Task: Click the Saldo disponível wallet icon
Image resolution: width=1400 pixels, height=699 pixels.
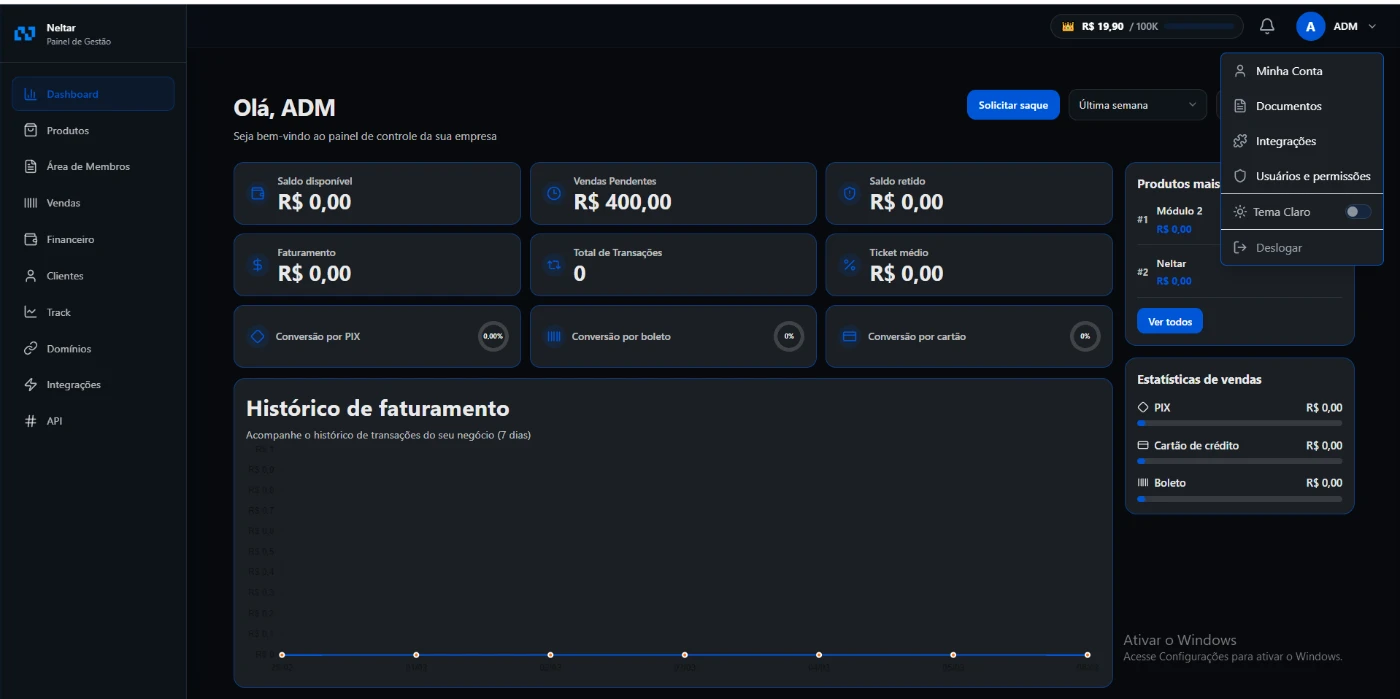Action: 257,193
